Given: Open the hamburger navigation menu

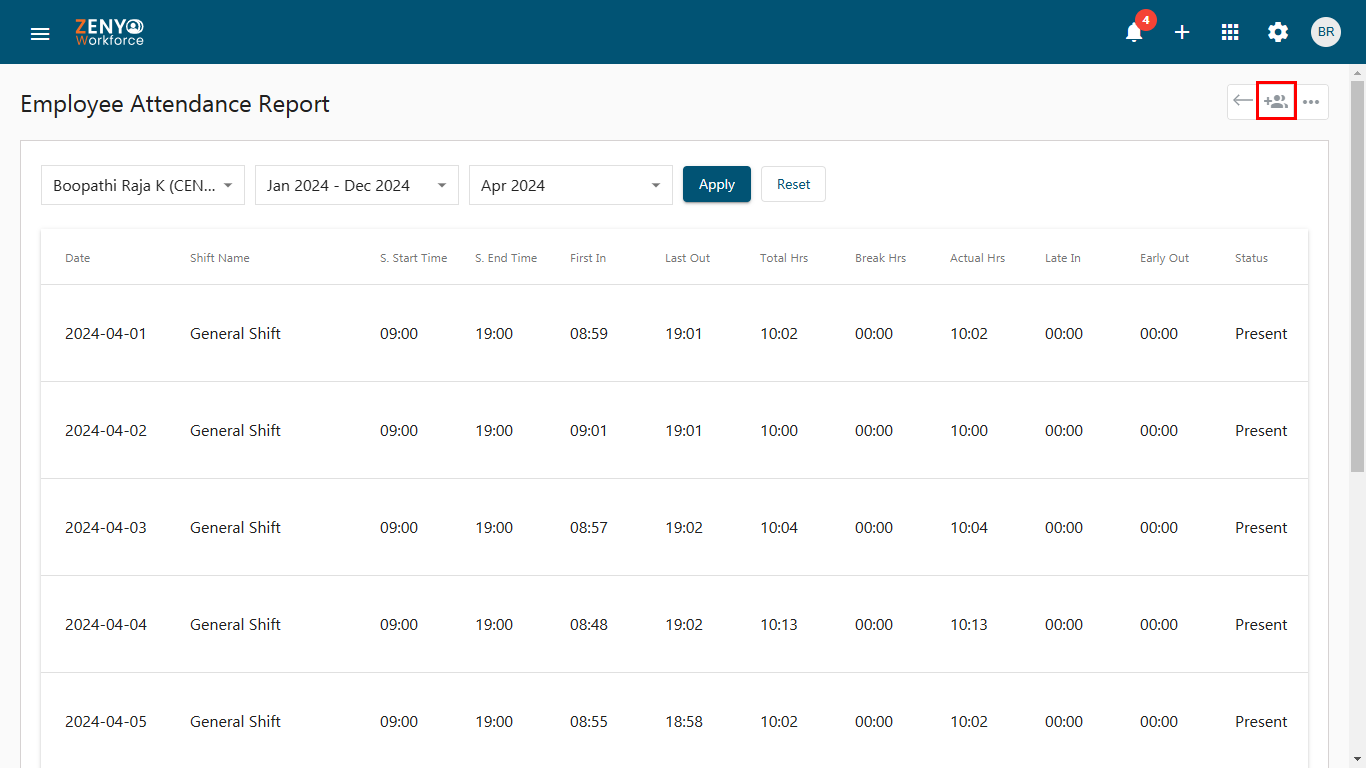Looking at the screenshot, I should [40, 33].
